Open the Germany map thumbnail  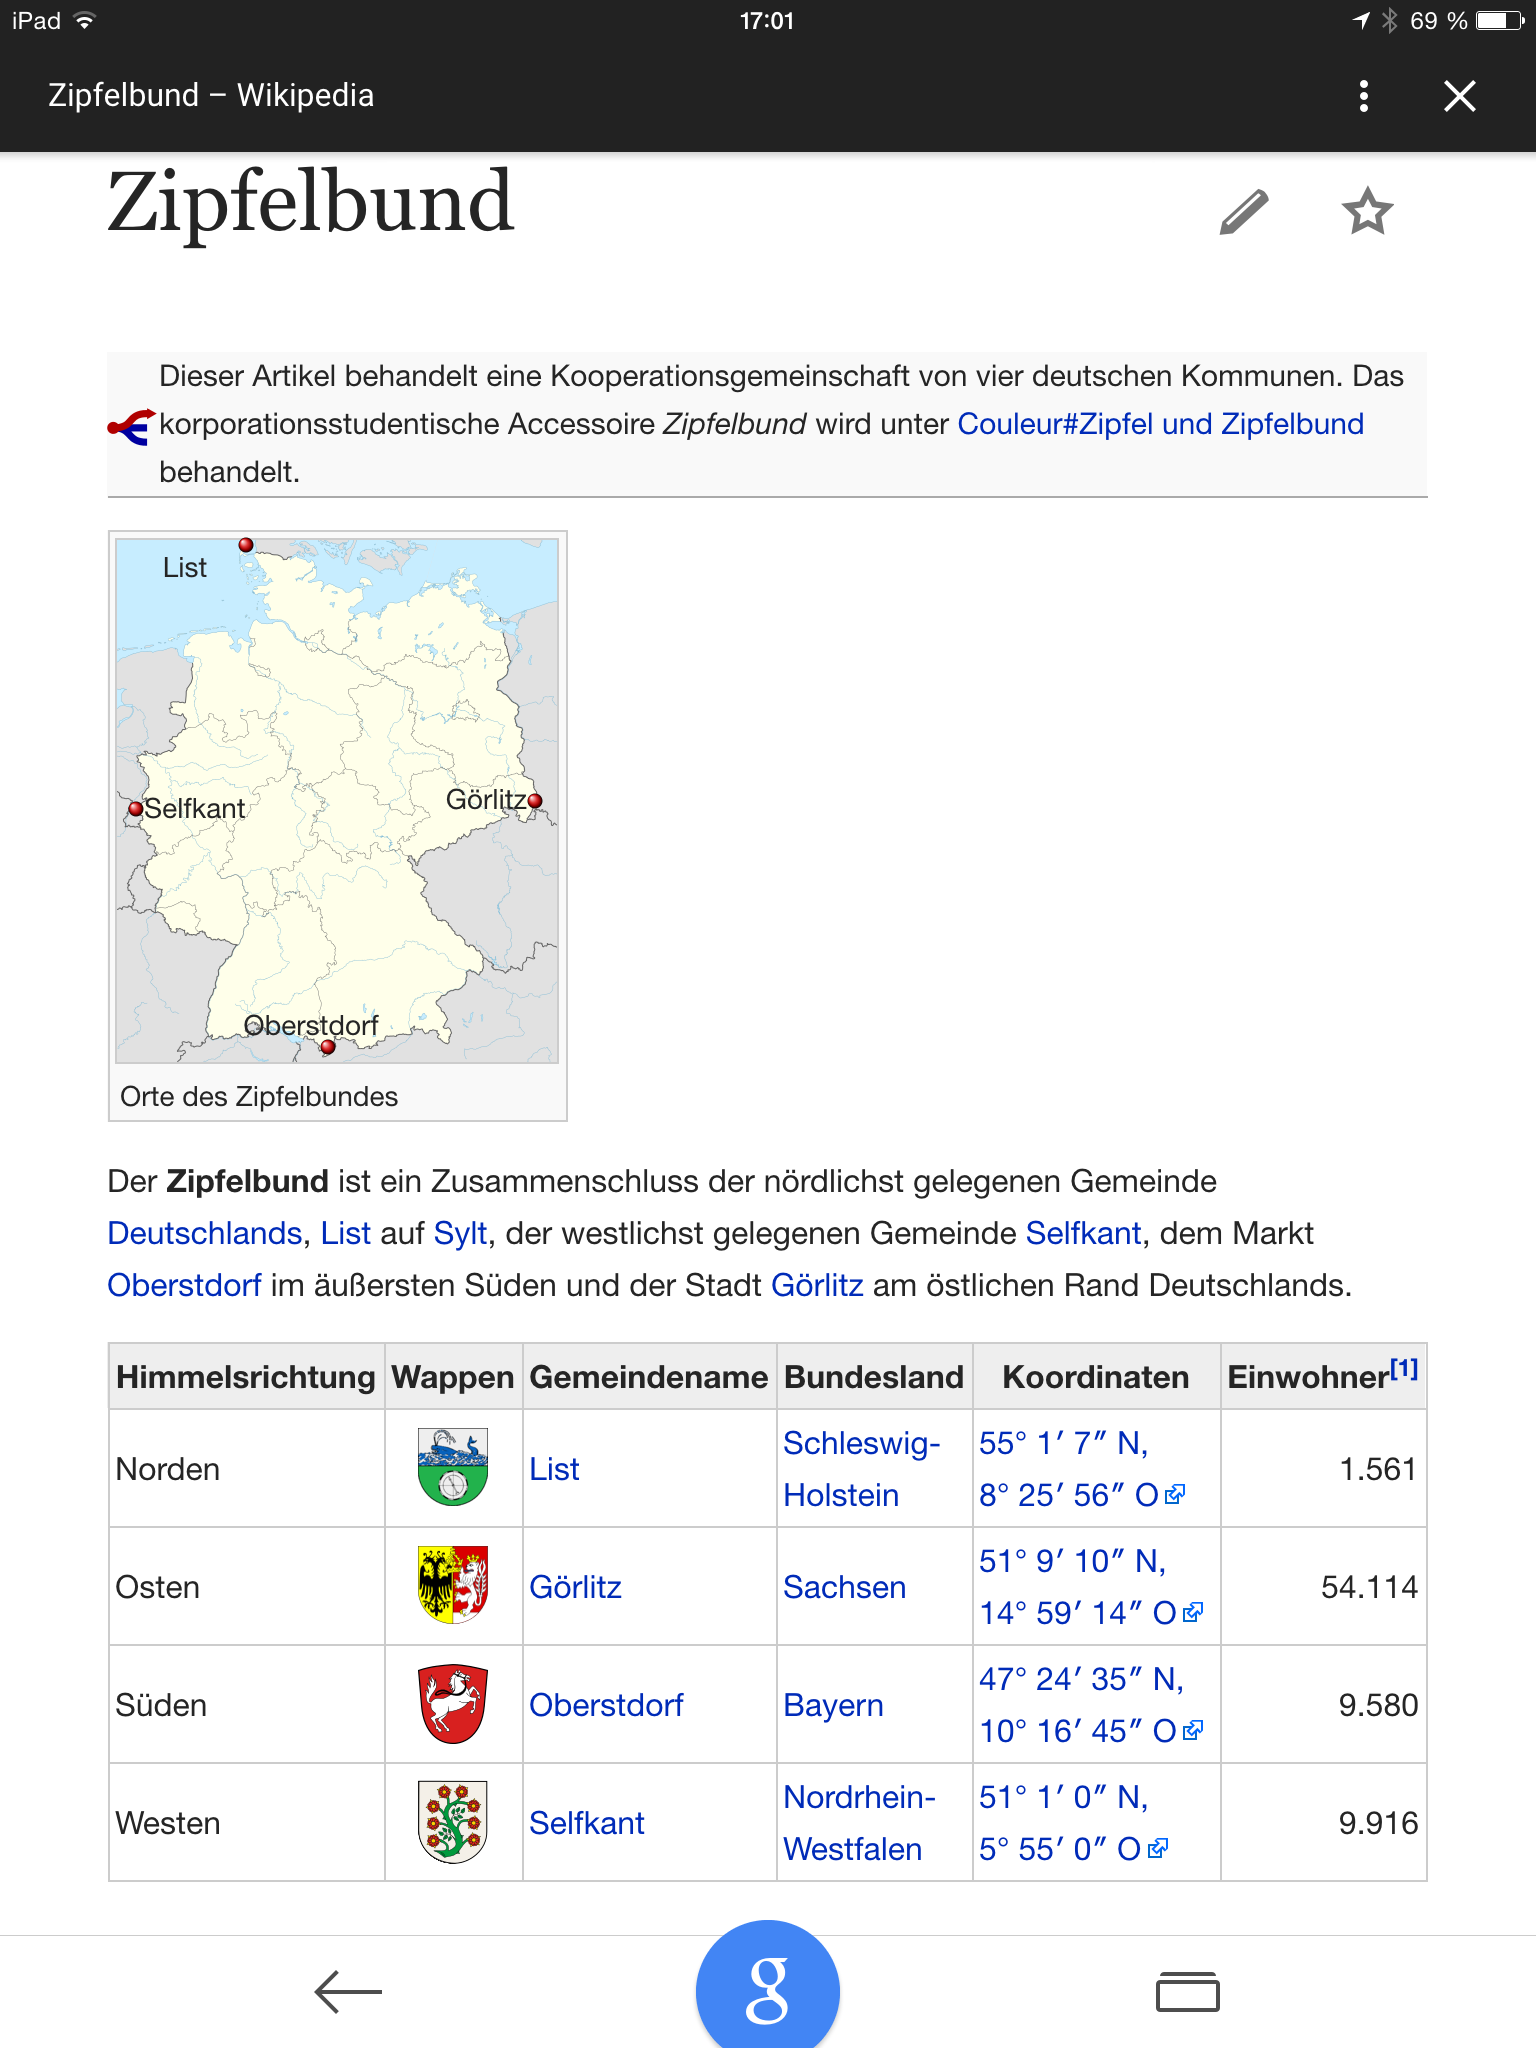[x=337, y=800]
